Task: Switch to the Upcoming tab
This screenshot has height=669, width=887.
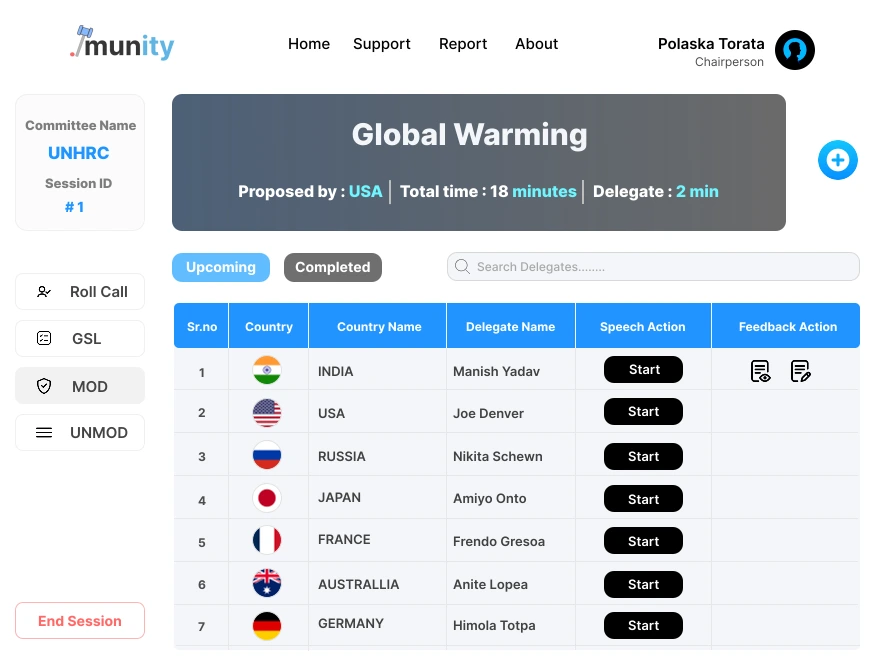Action: click(221, 267)
